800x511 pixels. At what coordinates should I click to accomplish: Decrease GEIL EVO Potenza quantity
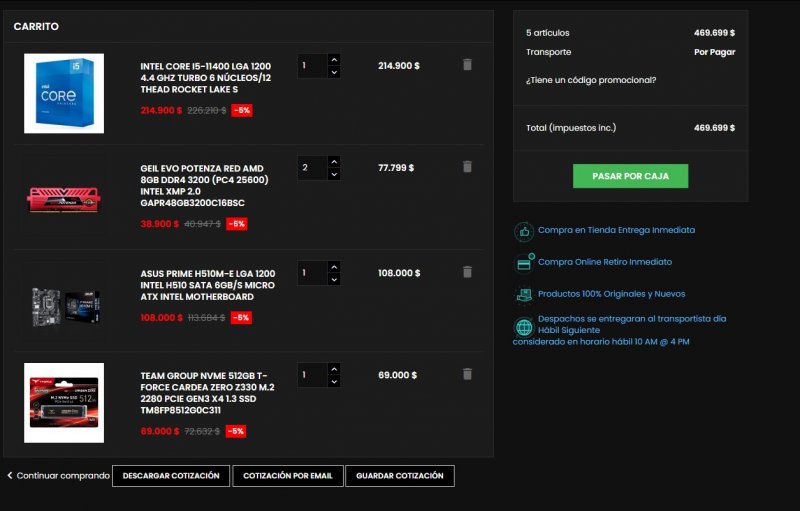coord(334,174)
